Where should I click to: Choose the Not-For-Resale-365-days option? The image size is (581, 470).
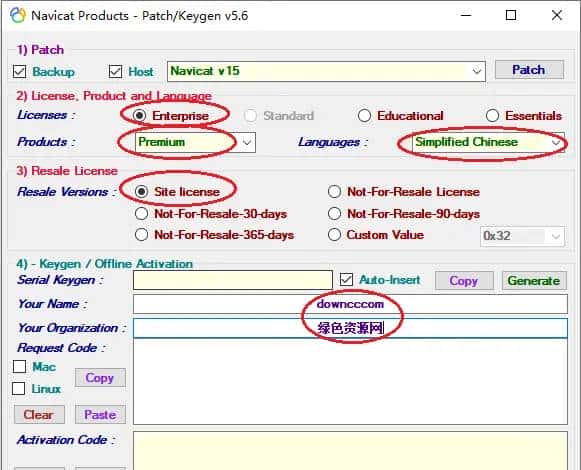pos(141,235)
